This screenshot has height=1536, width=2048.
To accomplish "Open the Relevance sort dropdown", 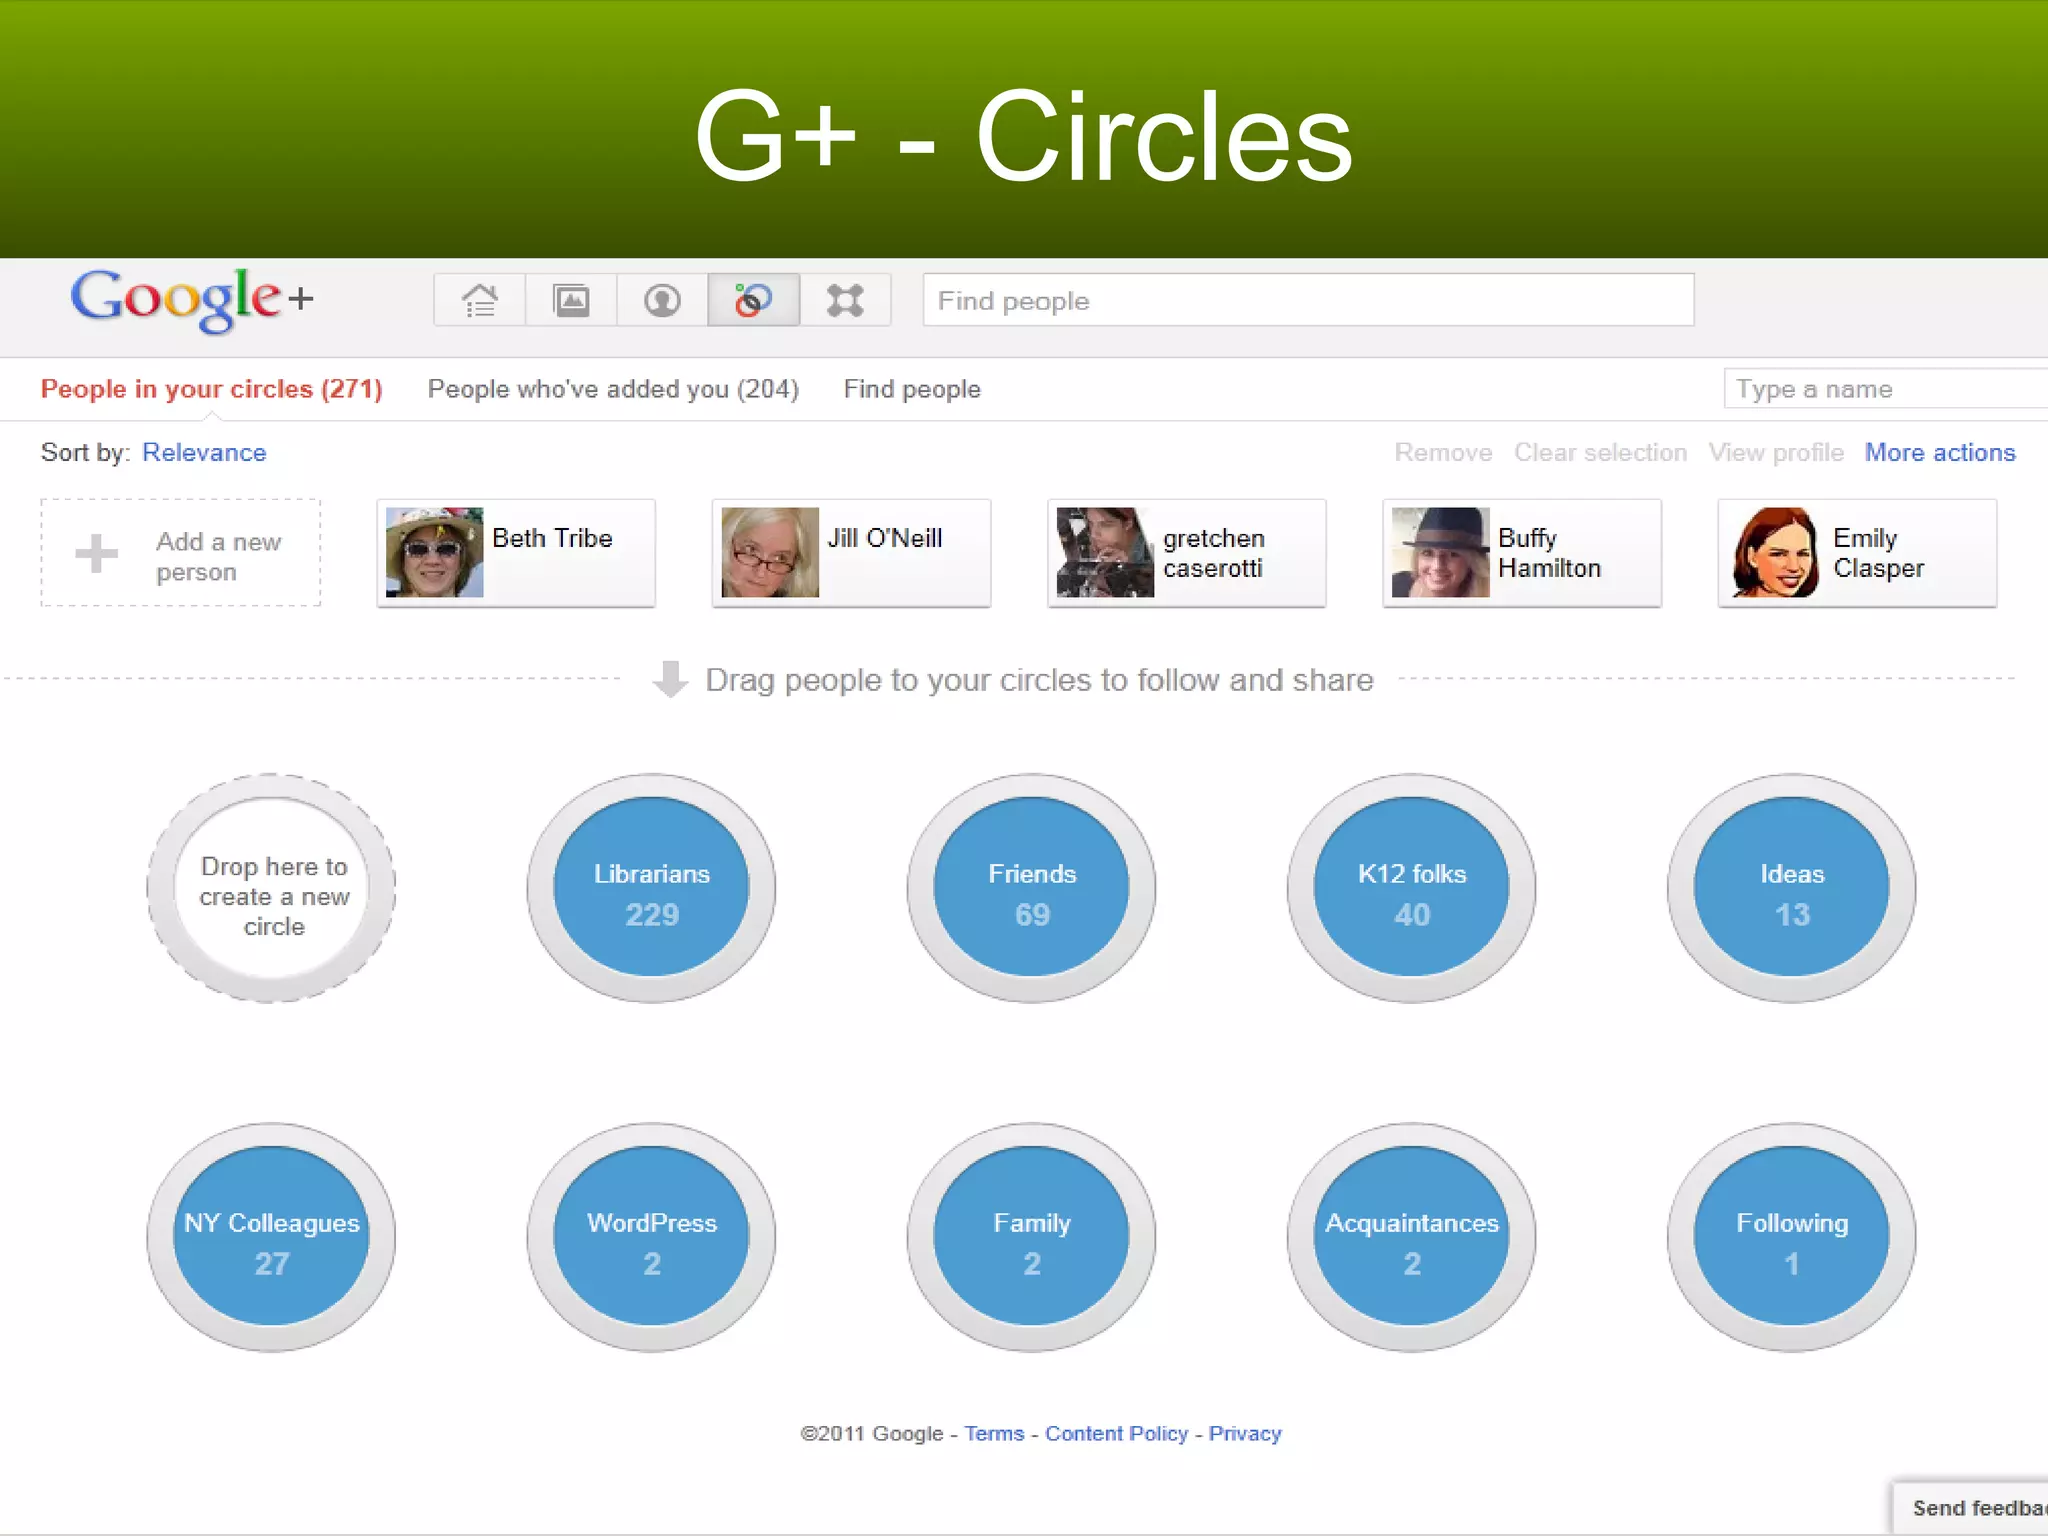I will click(204, 452).
